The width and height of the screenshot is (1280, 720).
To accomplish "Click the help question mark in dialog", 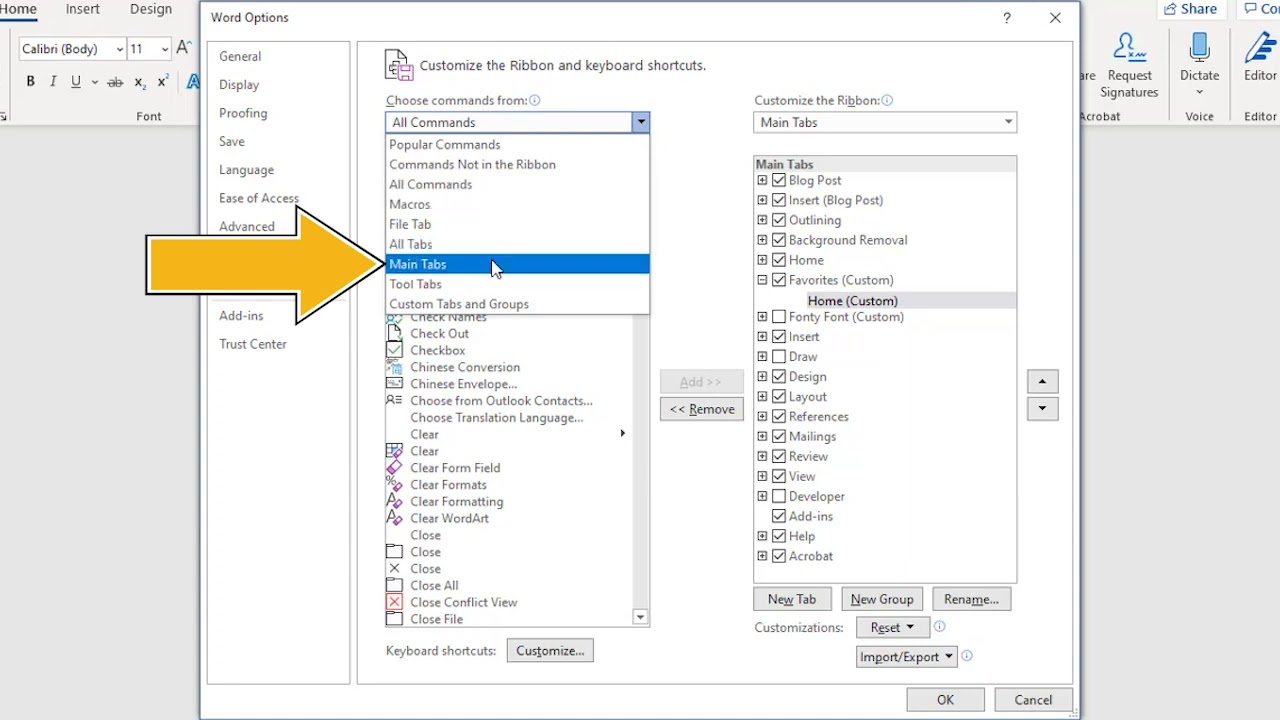I will click(x=1007, y=18).
